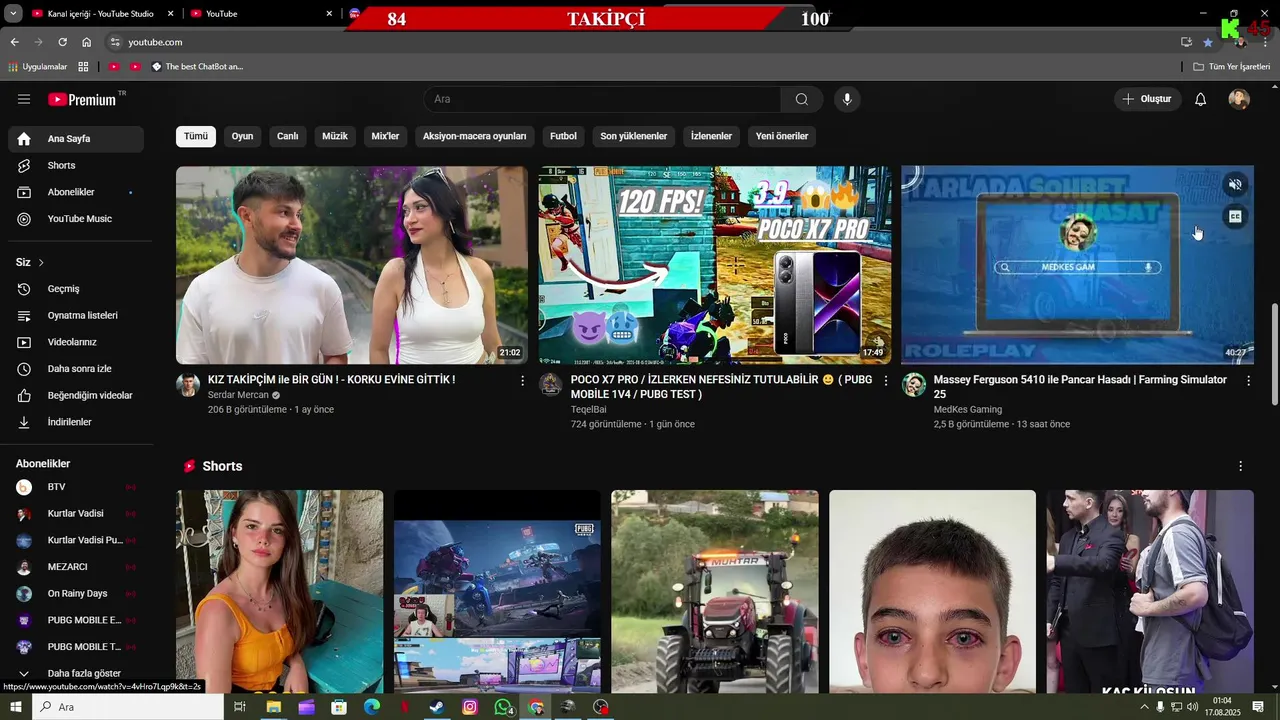The height and width of the screenshot is (720, 1280).
Task: Expand Daha fazla göster subscriptions
Action: [76, 673]
